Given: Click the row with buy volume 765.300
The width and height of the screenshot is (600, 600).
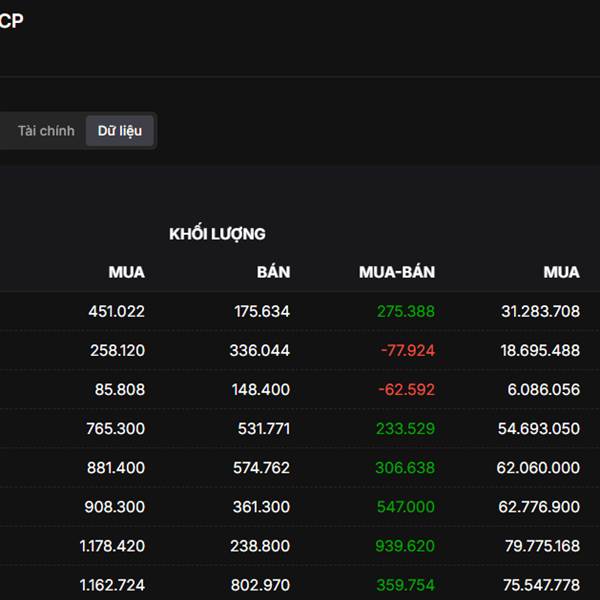Looking at the screenshot, I should click(300, 429).
